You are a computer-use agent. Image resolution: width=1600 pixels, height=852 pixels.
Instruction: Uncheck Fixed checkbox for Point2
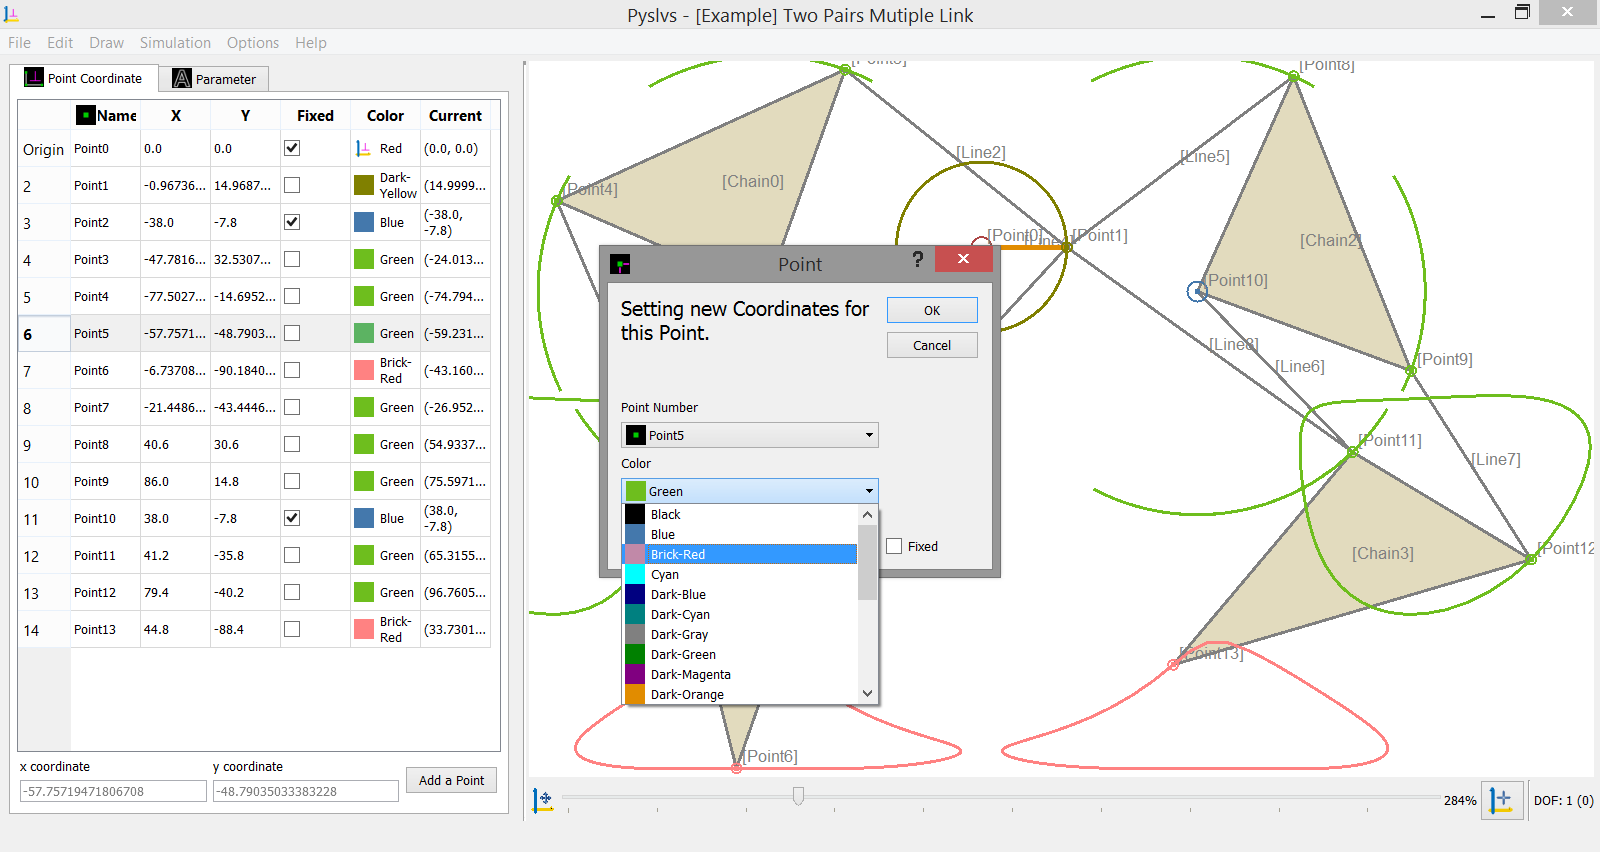click(x=292, y=222)
